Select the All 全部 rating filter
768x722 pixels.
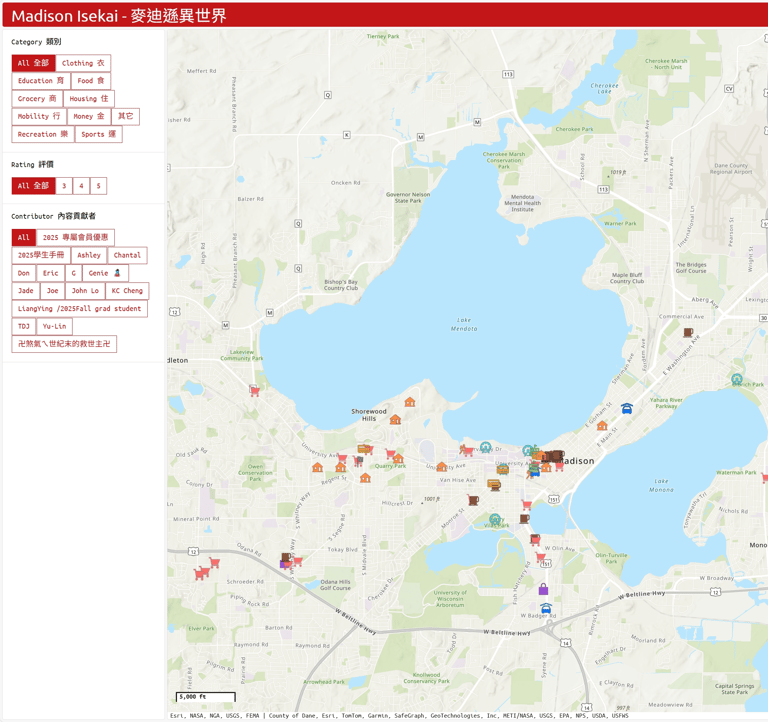33,186
